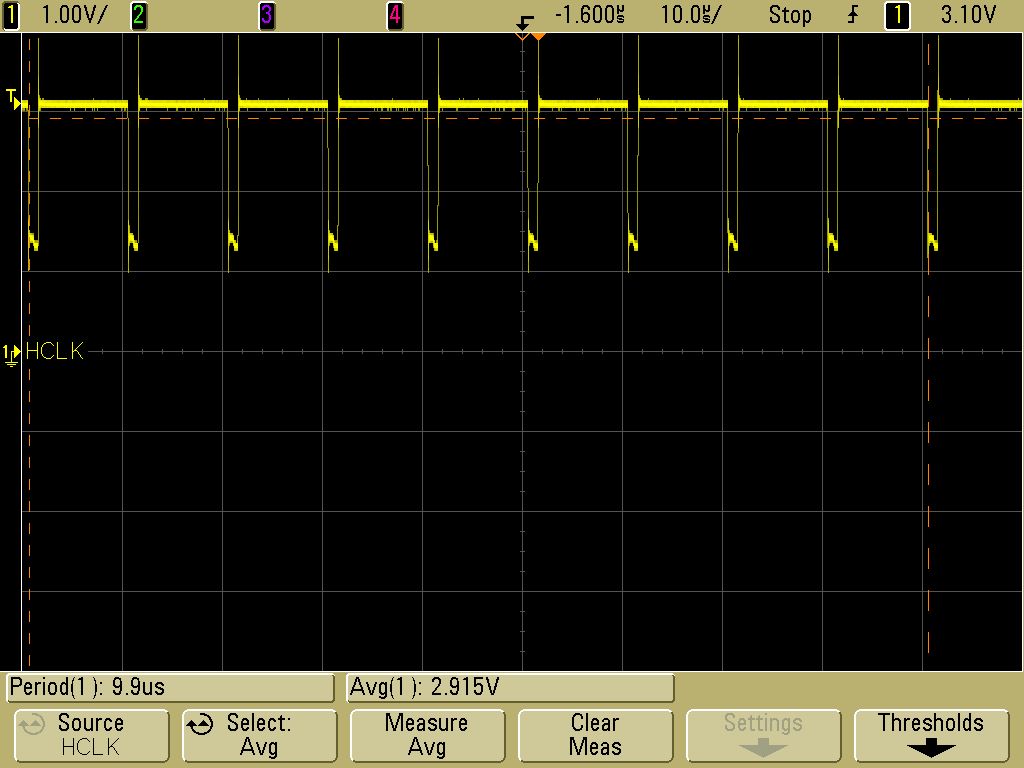Click the Period(1): 9.9us measurement readout
The image size is (1024, 768).
pyautogui.click(x=170, y=687)
